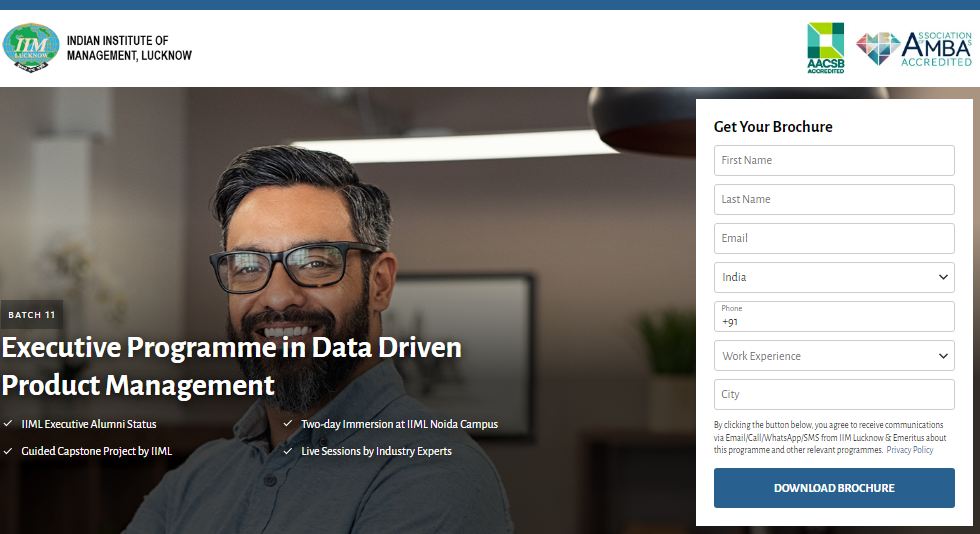Click the IIM Lucknow circular logo
The image size is (980, 534).
[31, 47]
